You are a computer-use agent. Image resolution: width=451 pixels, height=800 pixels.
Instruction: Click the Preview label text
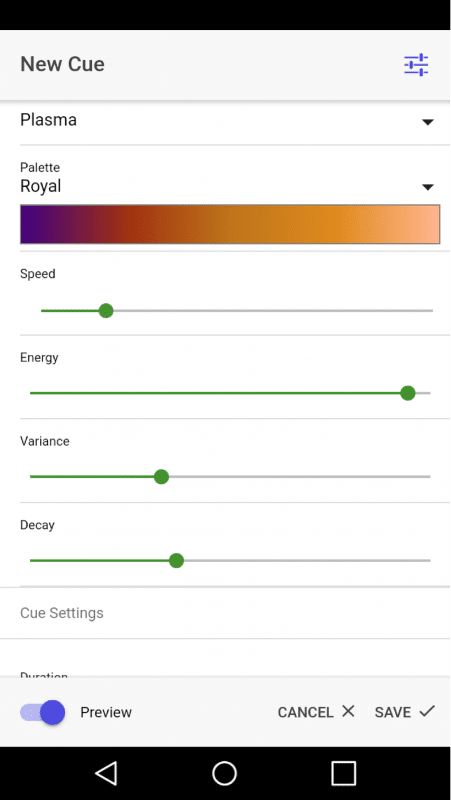(106, 712)
